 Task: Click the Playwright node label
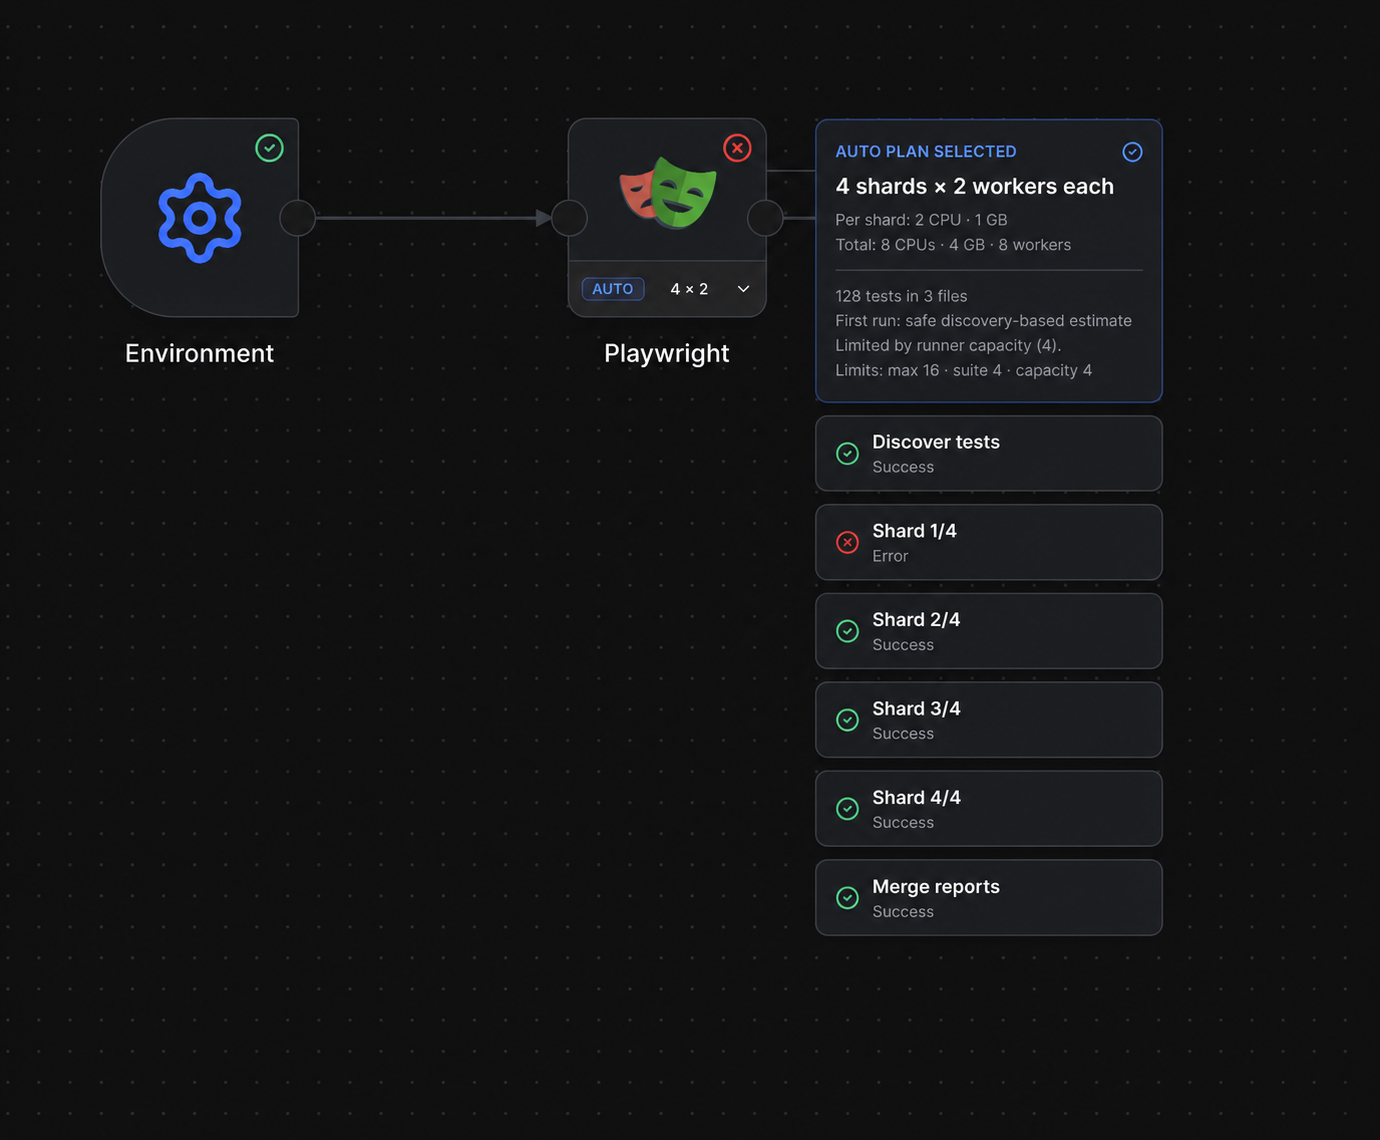(667, 353)
